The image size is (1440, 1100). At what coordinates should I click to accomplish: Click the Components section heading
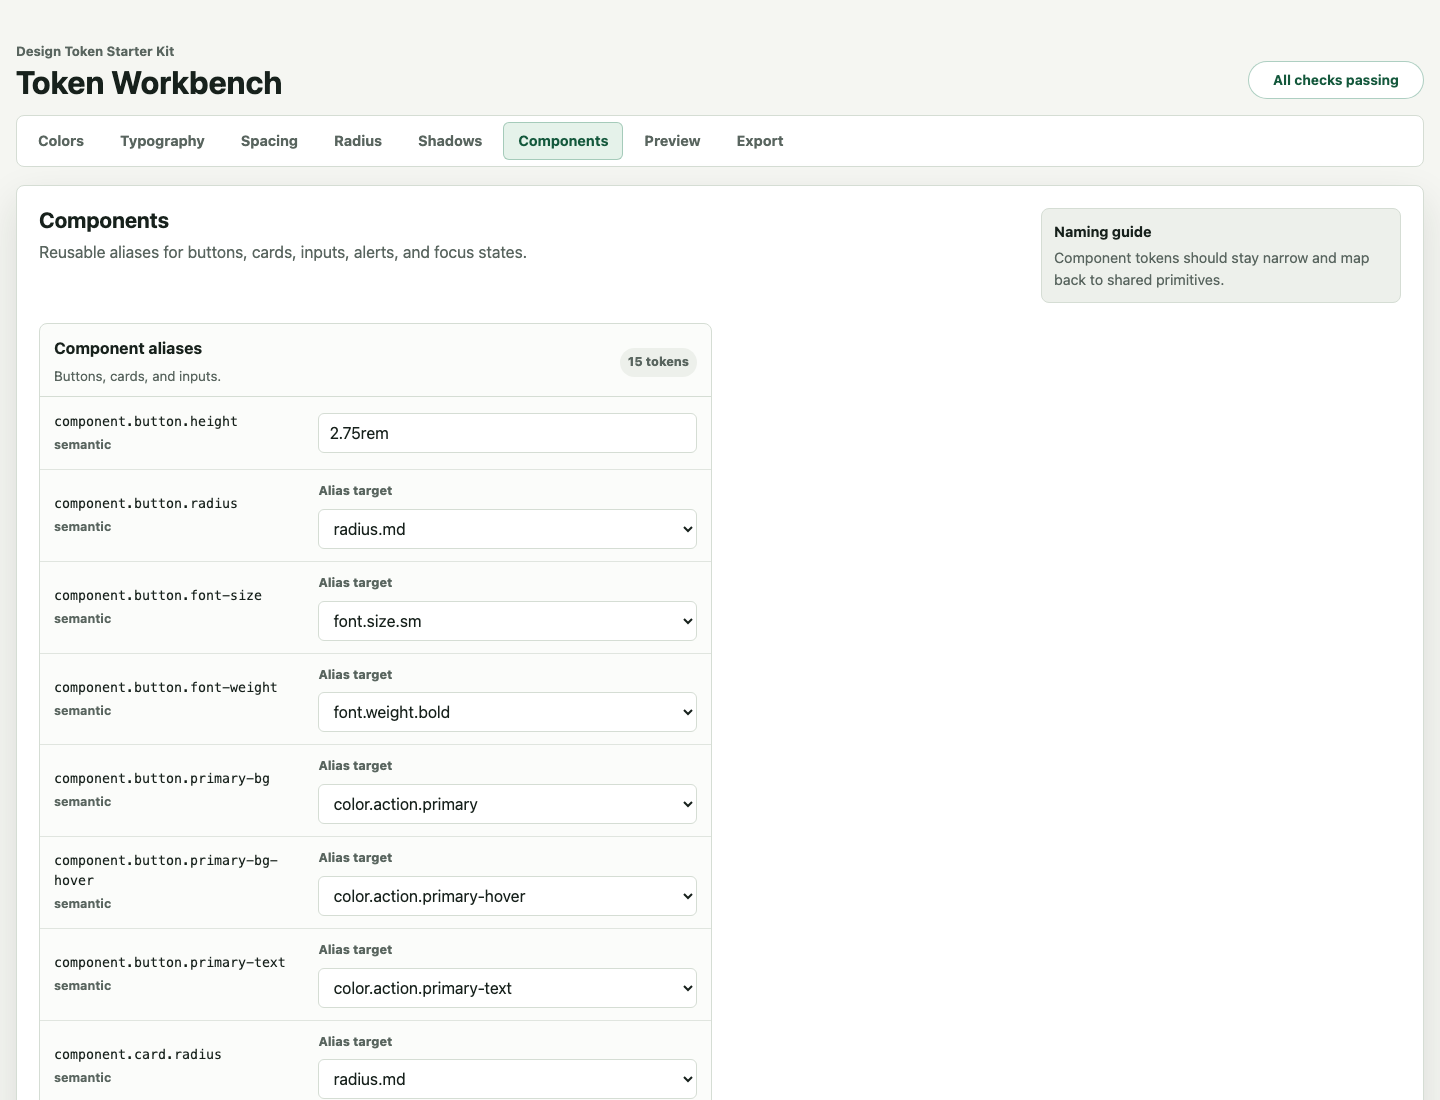tap(104, 221)
